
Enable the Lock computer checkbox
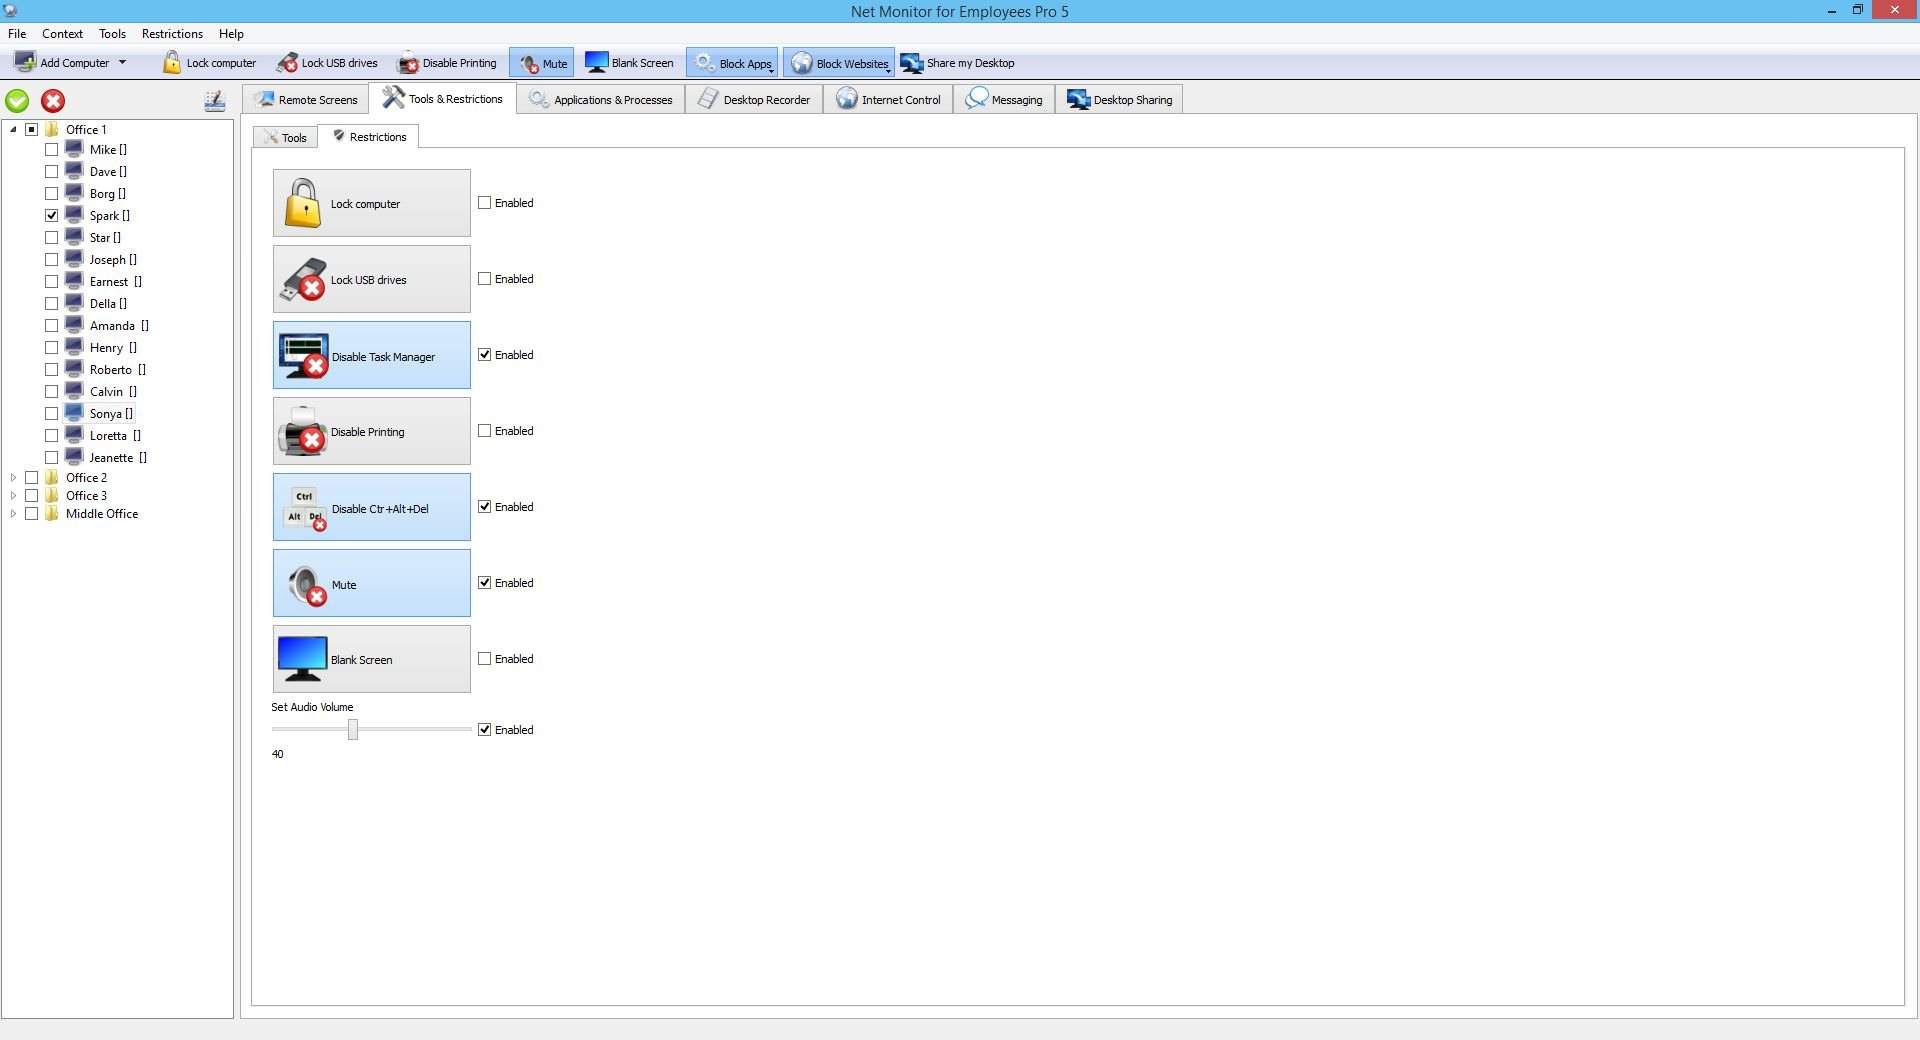[x=485, y=203]
